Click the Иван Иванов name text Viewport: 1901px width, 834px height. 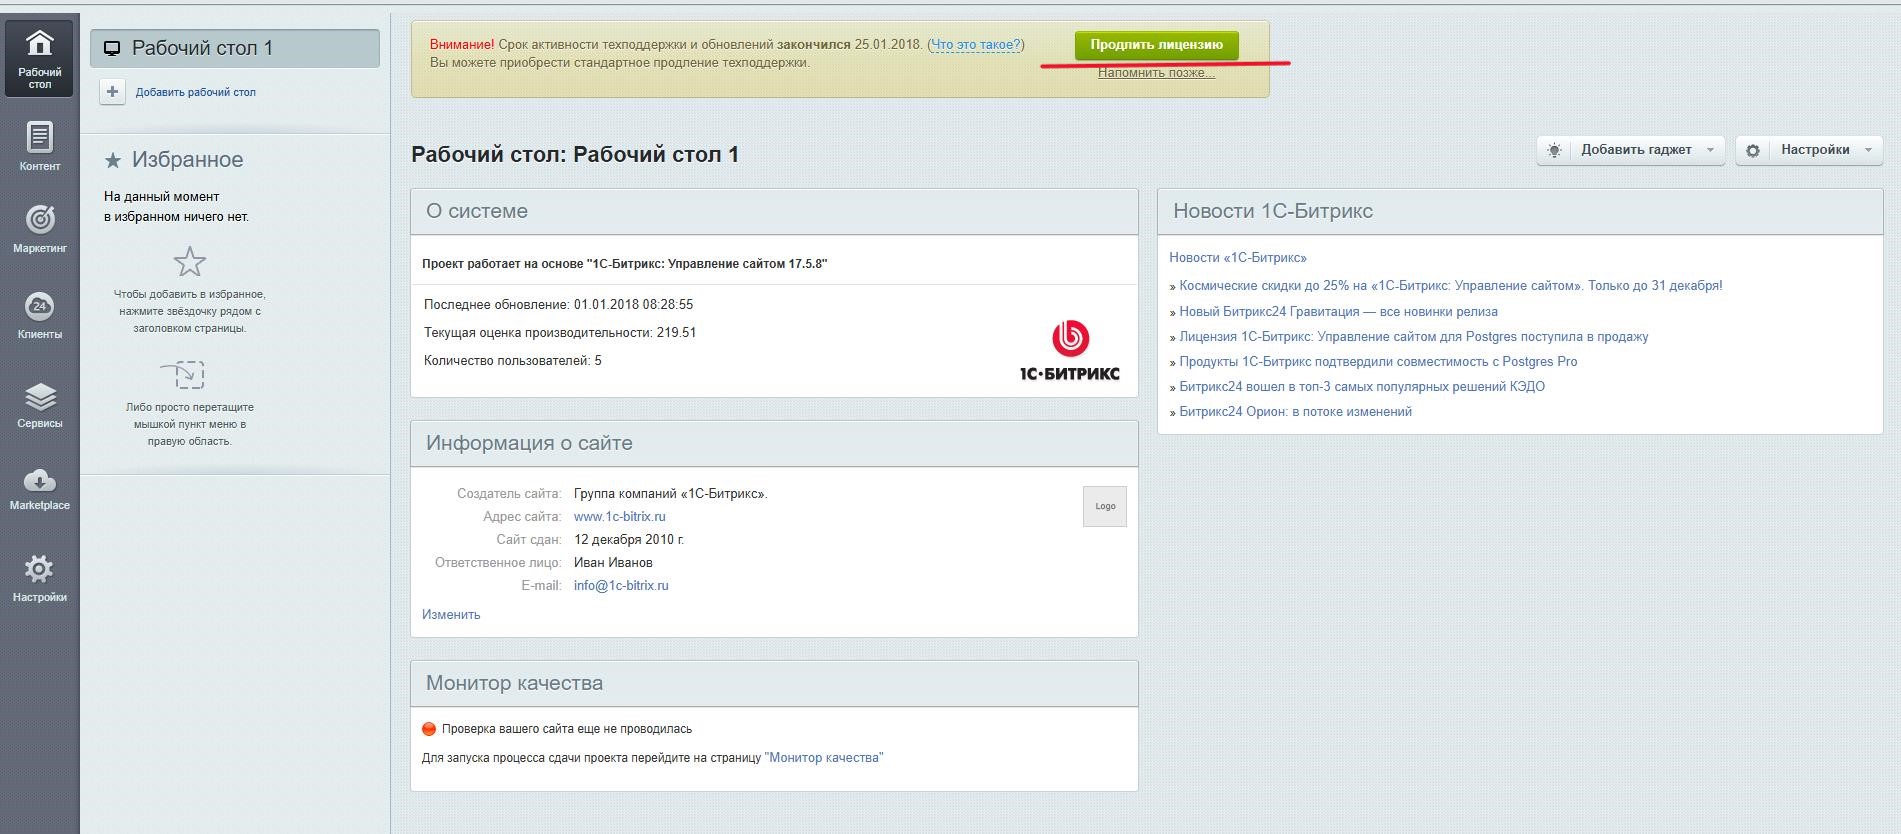[x=613, y=563]
